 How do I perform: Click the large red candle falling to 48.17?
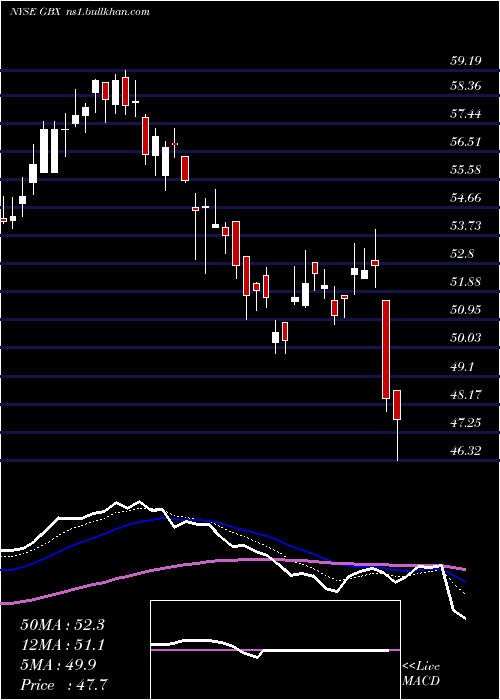coord(386,350)
